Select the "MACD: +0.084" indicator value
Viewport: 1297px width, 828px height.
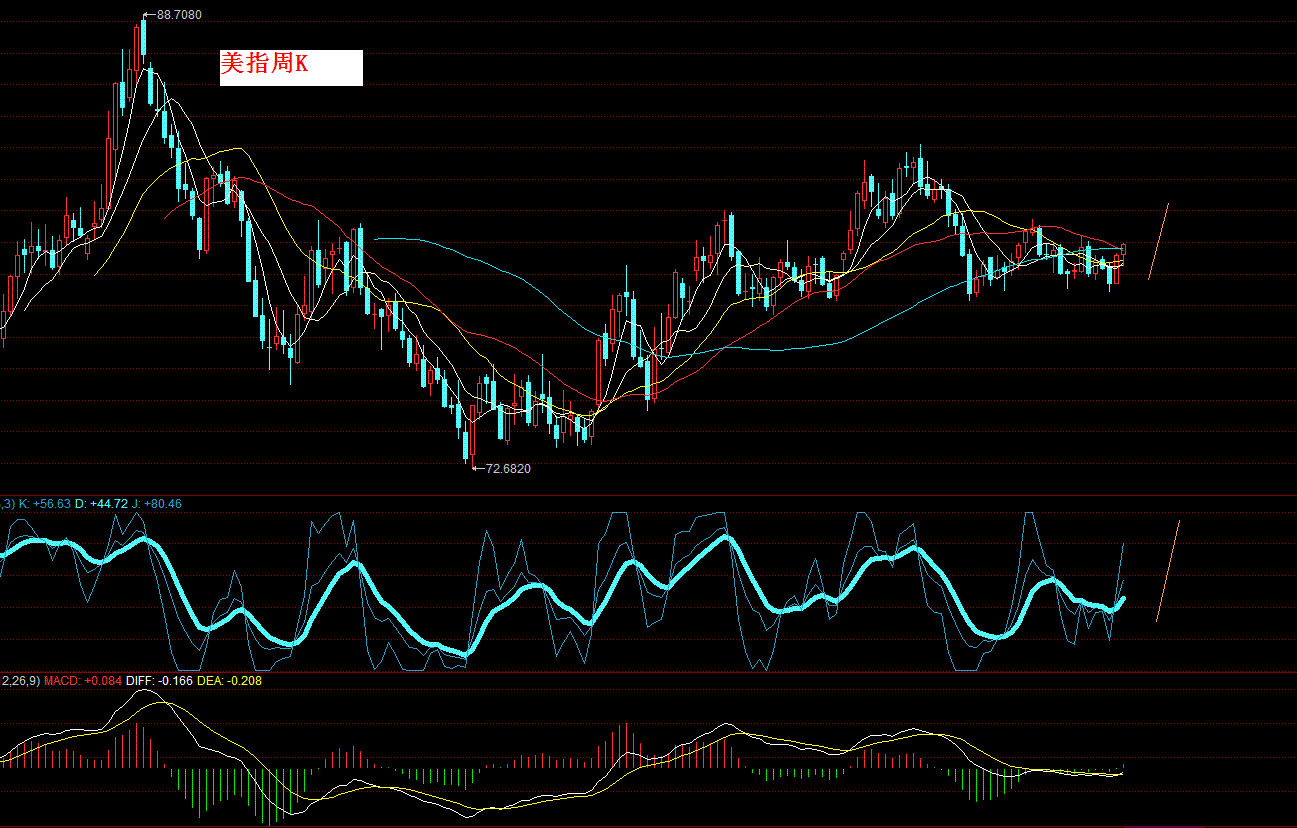tap(83, 681)
